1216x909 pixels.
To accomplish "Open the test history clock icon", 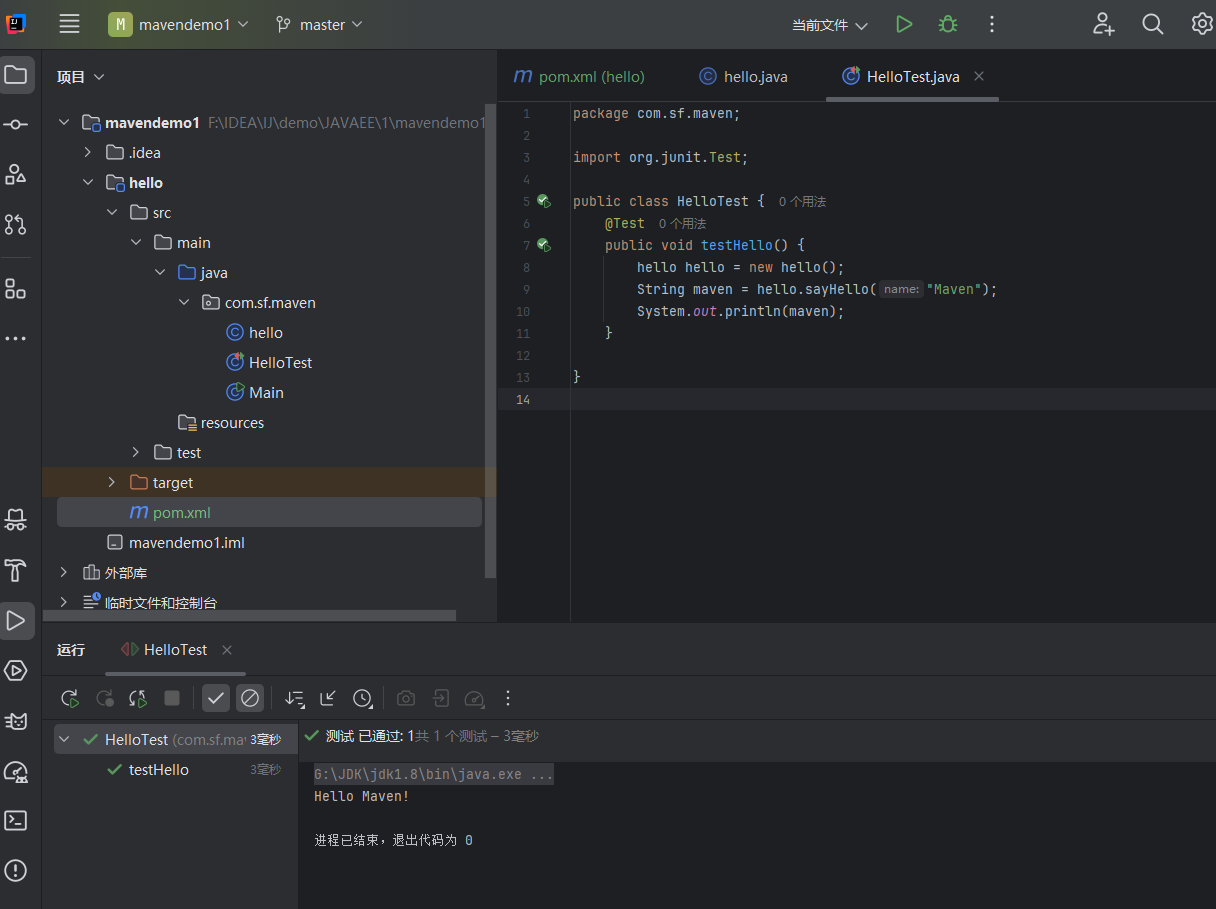I will point(362,698).
